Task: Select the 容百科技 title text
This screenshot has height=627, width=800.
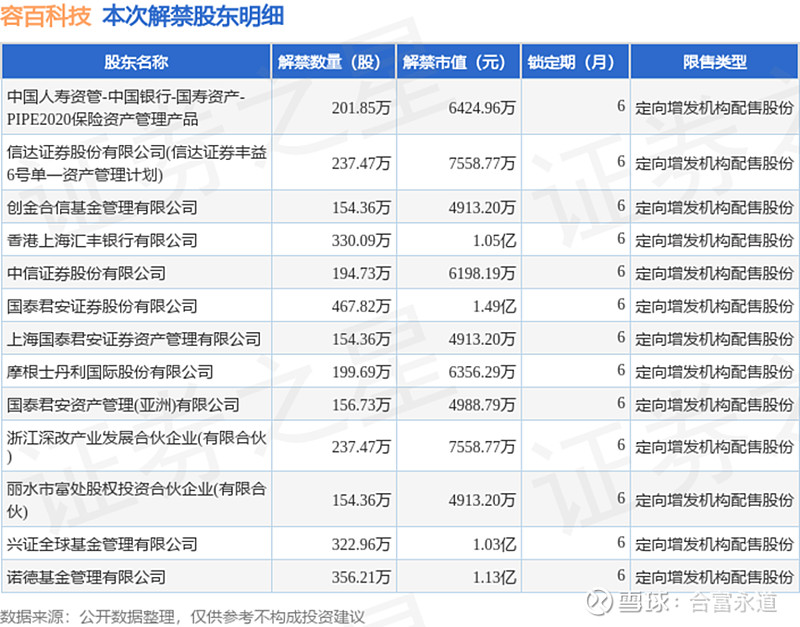Action: (x=46, y=16)
